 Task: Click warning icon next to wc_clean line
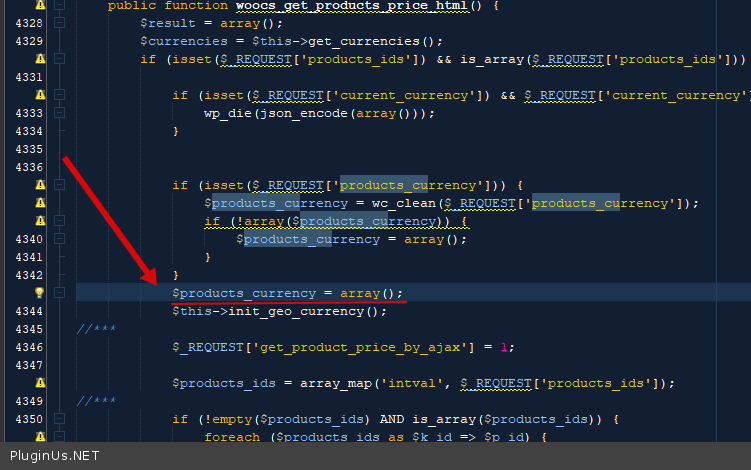pyautogui.click(x=40, y=203)
